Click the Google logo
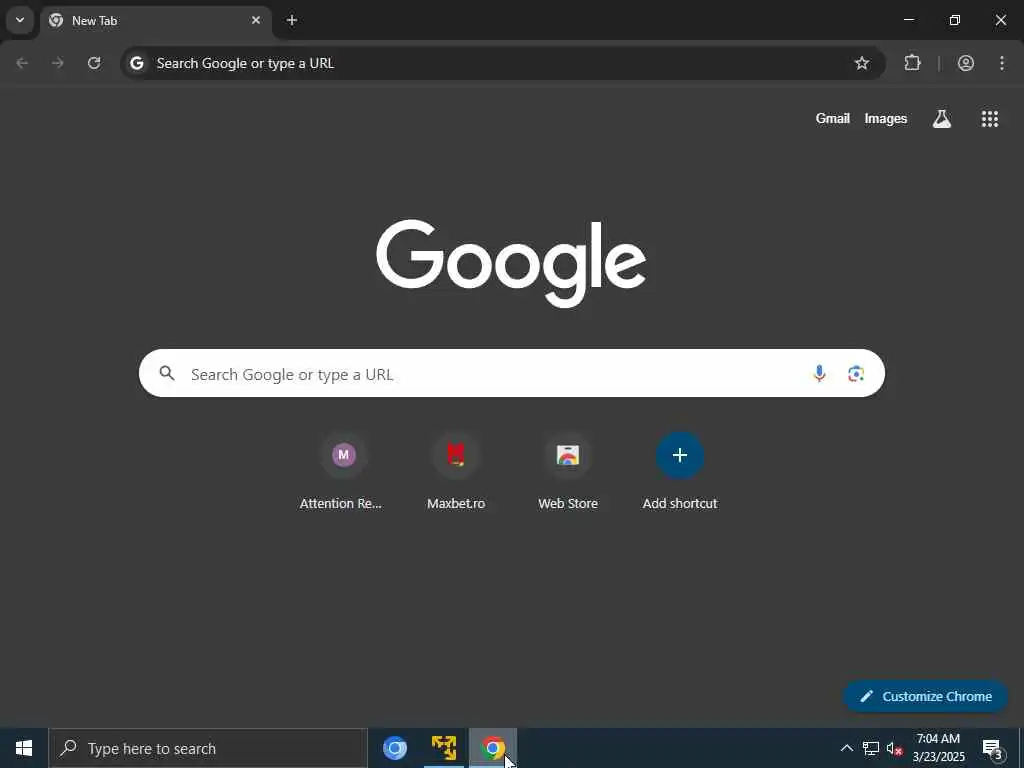The image size is (1024, 768). (x=511, y=263)
